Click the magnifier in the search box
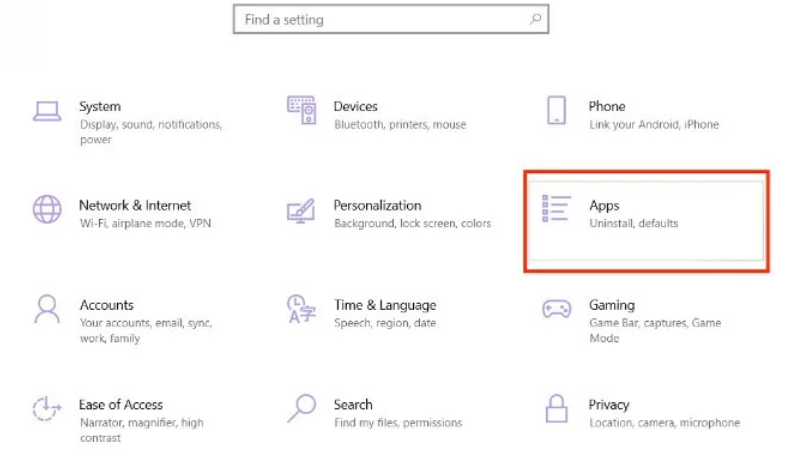The image size is (800, 450). pyautogui.click(x=535, y=19)
